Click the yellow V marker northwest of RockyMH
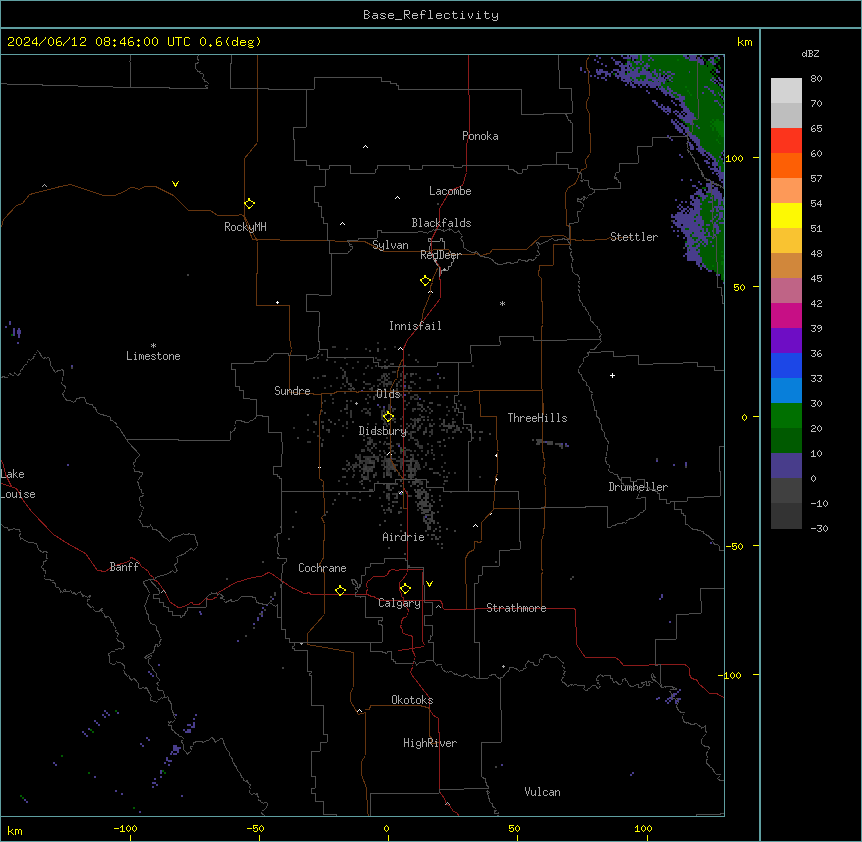The height and width of the screenshot is (842, 862). [x=175, y=184]
